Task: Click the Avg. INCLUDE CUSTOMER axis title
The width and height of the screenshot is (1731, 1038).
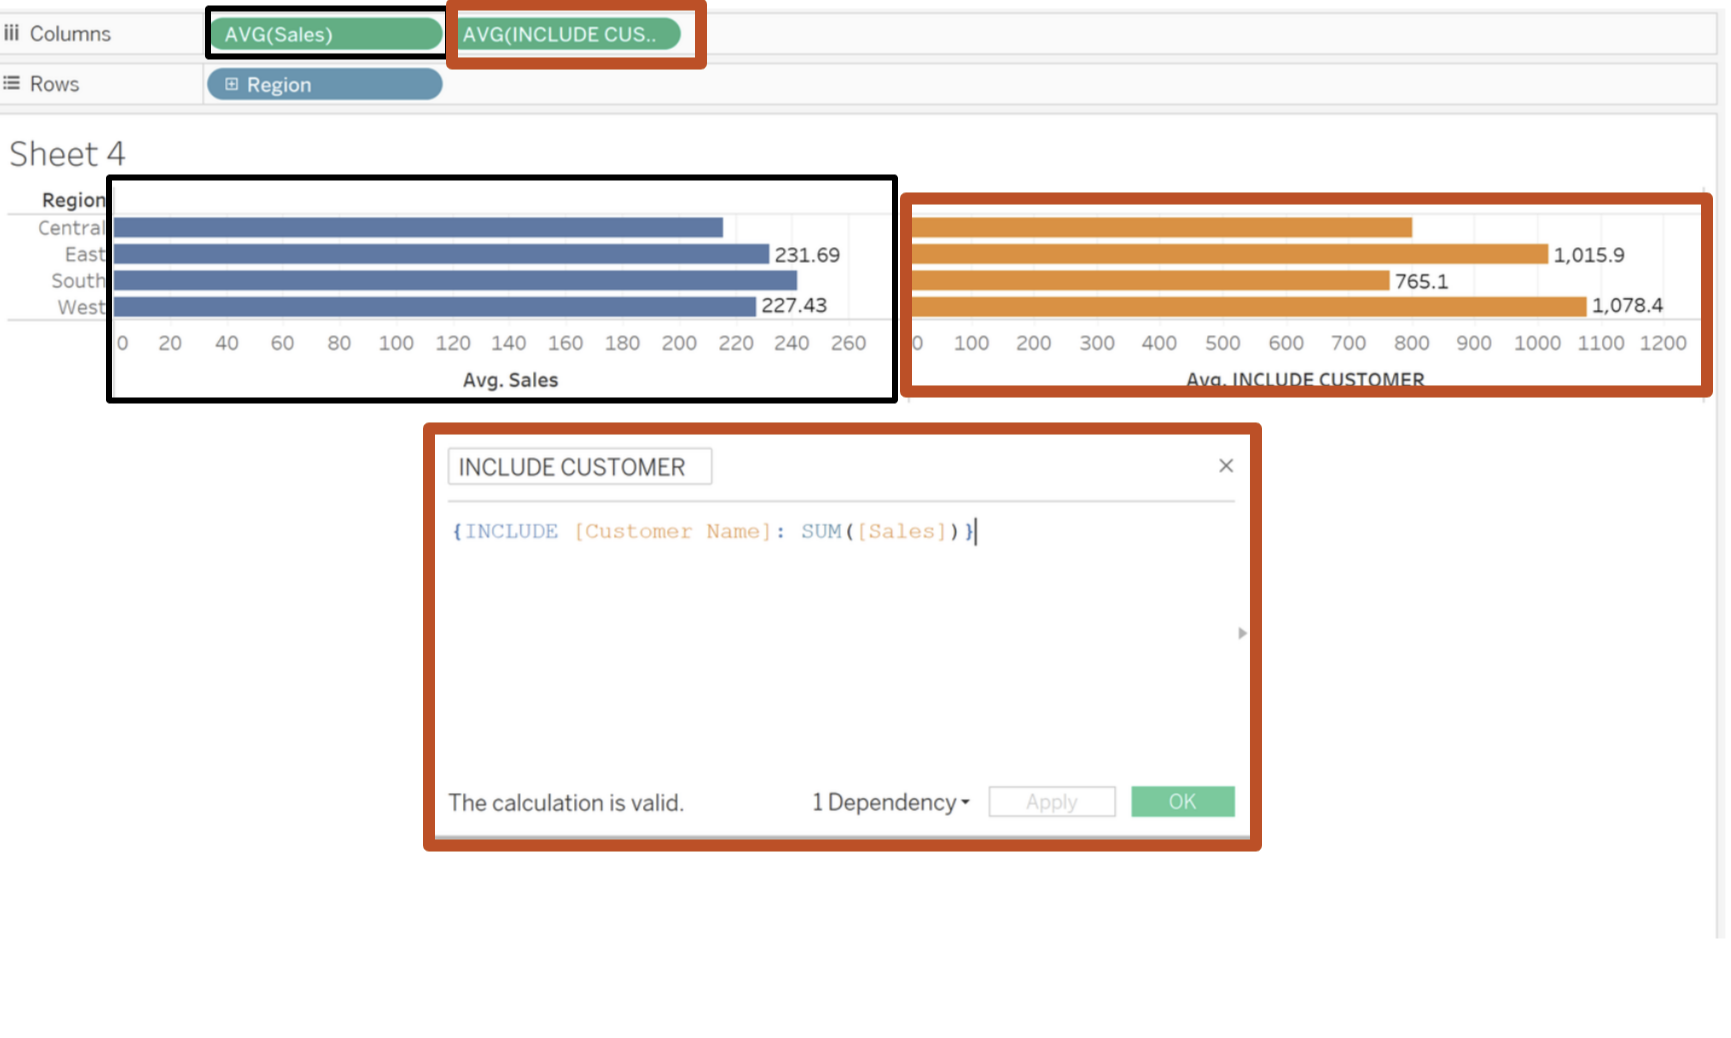Action: point(1305,379)
